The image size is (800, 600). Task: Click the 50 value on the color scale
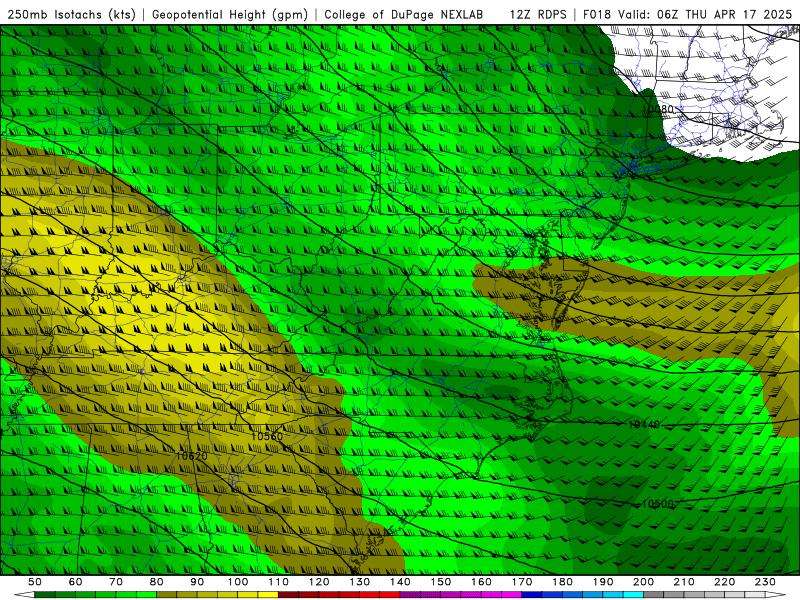click(x=35, y=582)
